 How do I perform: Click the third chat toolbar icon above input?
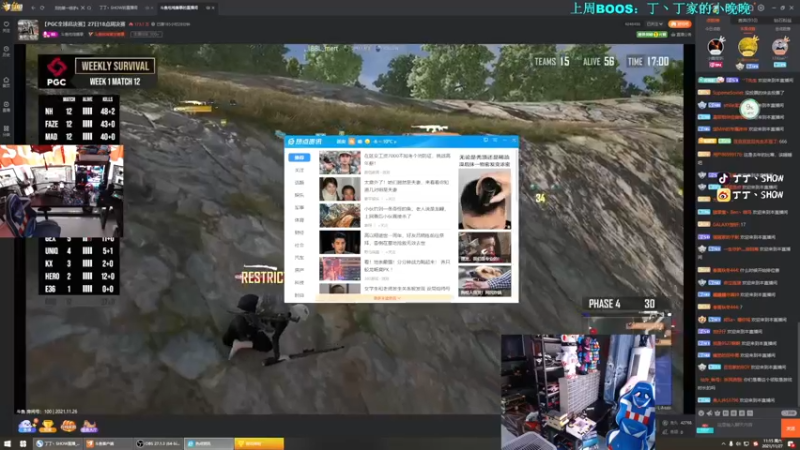717,413
